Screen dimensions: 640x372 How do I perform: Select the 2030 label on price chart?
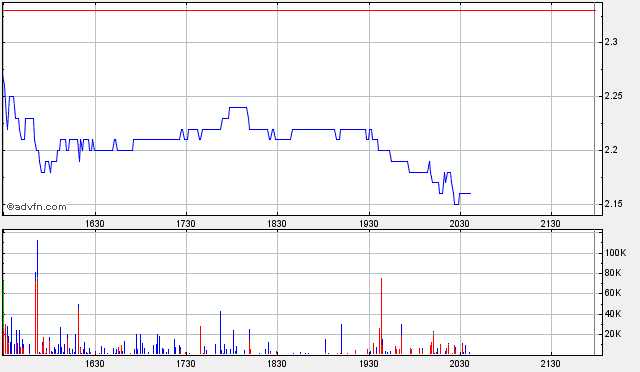coord(460,224)
